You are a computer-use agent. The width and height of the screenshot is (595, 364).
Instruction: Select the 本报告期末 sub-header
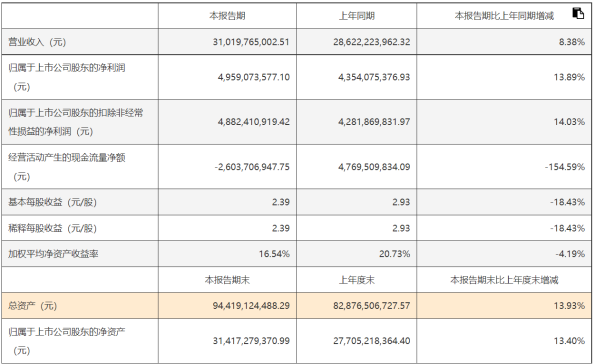point(227,280)
